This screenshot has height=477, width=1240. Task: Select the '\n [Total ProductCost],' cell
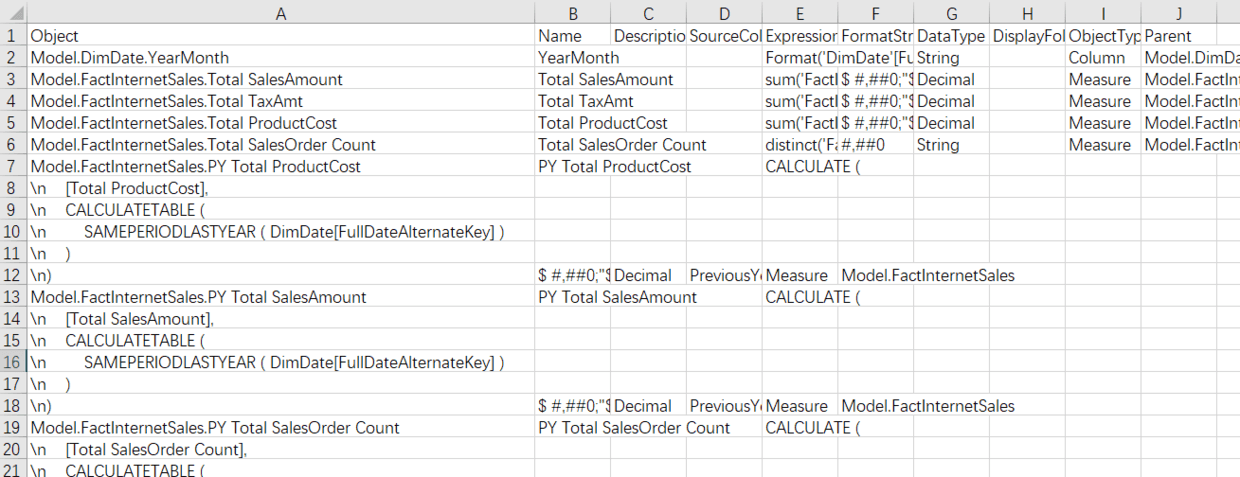pyautogui.click(x=280, y=188)
